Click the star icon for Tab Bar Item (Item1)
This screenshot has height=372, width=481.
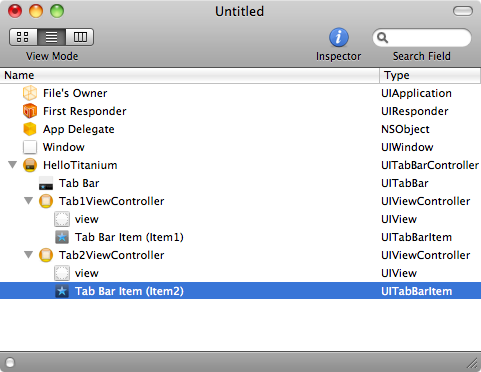[62, 237]
